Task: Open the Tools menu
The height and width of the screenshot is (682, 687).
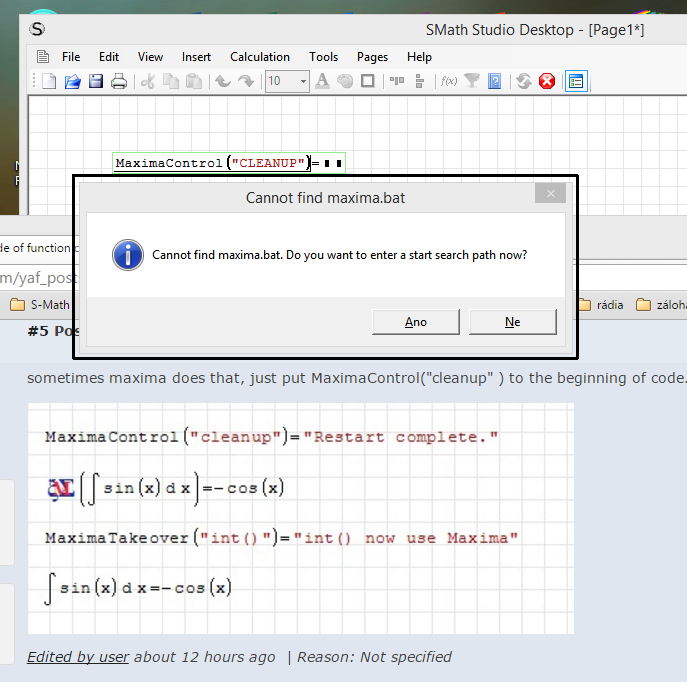Action: tap(323, 57)
